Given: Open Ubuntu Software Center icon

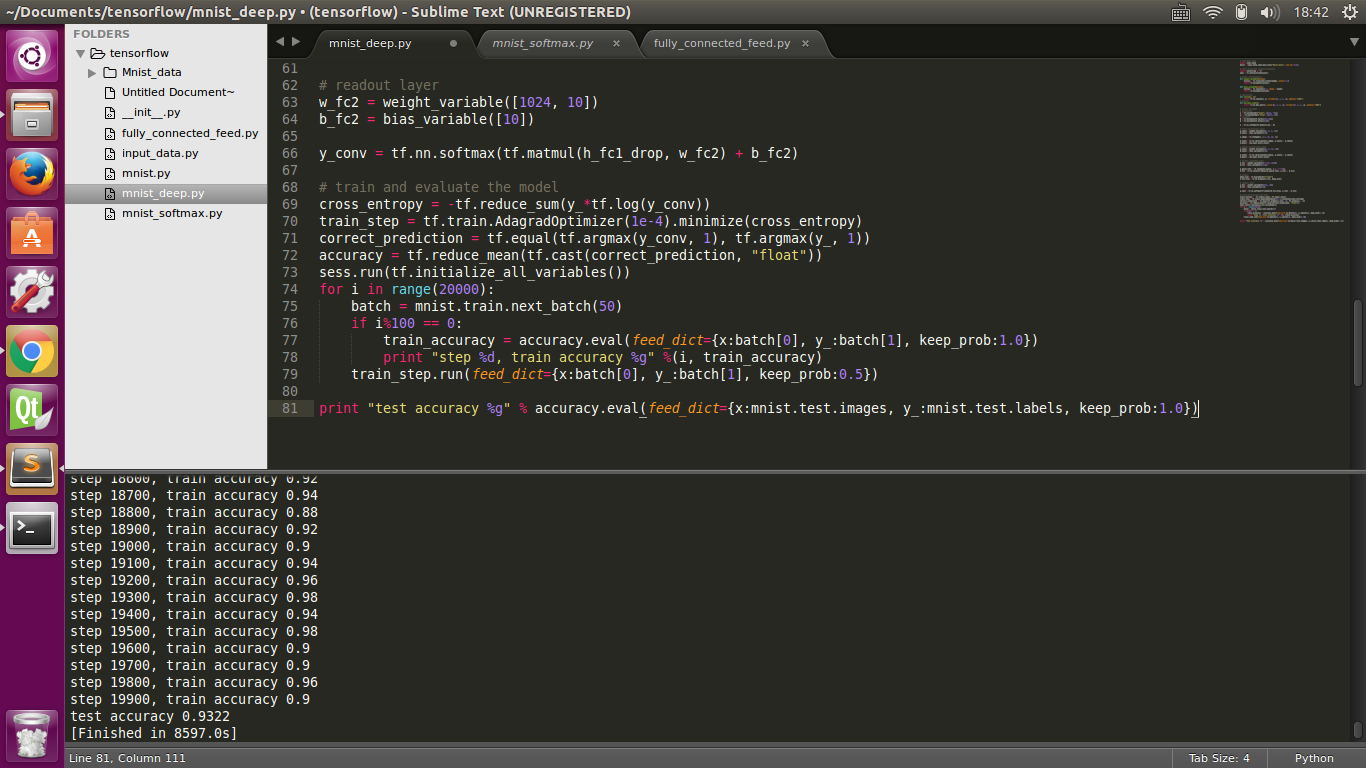Looking at the screenshot, I should click(33, 234).
